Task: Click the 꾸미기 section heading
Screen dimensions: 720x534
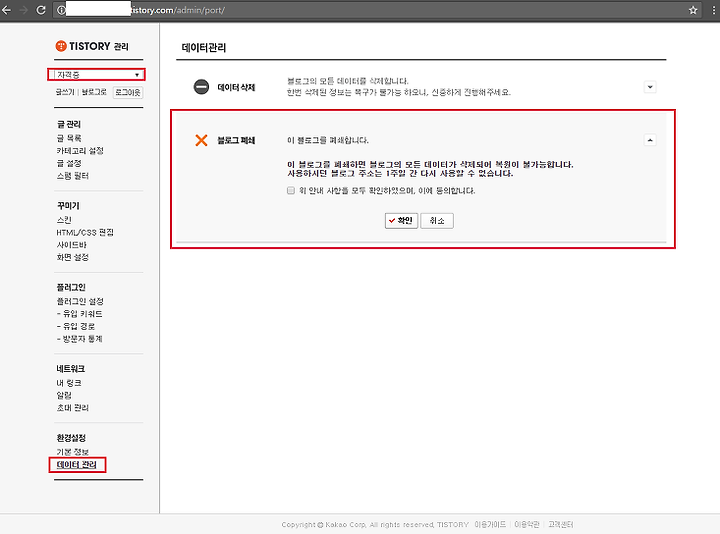Action: point(68,206)
